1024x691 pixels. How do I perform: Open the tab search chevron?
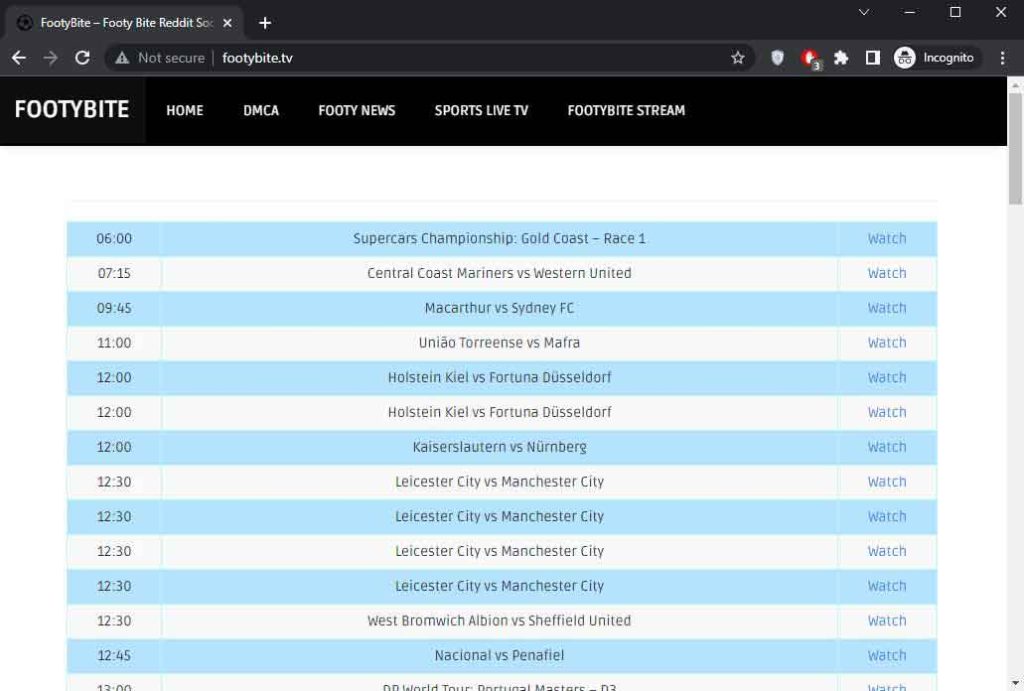pyautogui.click(x=863, y=12)
